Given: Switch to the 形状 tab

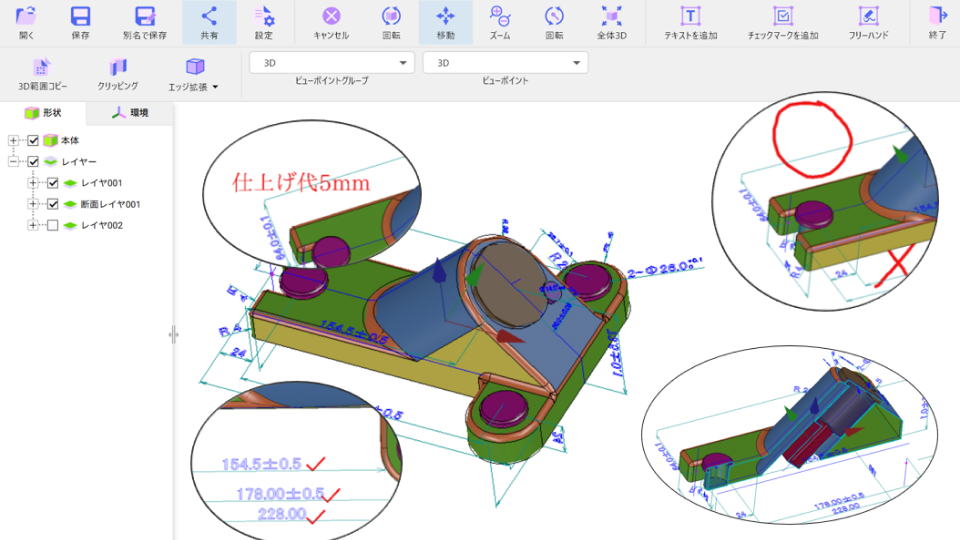Looking at the screenshot, I should 43,113.
